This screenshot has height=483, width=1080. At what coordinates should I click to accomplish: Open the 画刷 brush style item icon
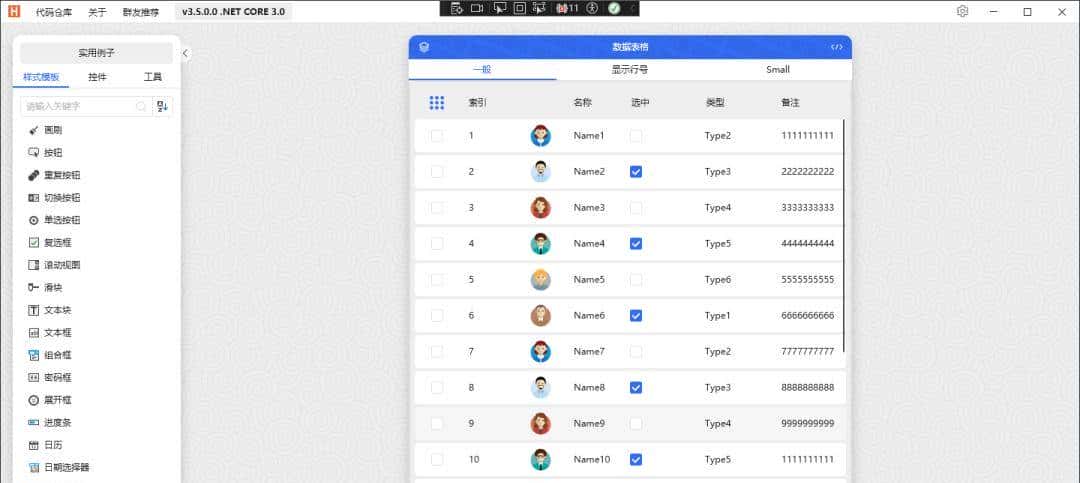[33, 130]
